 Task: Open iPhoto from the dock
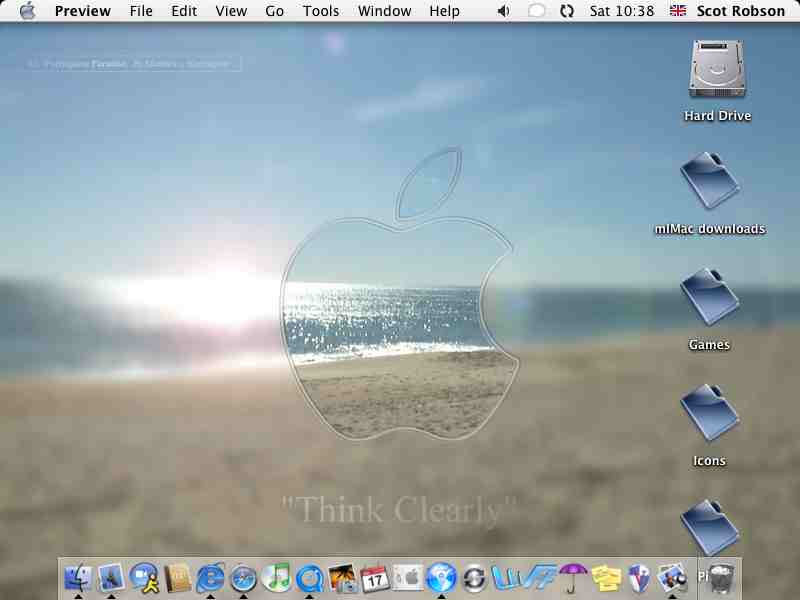[x=342, y=578]
